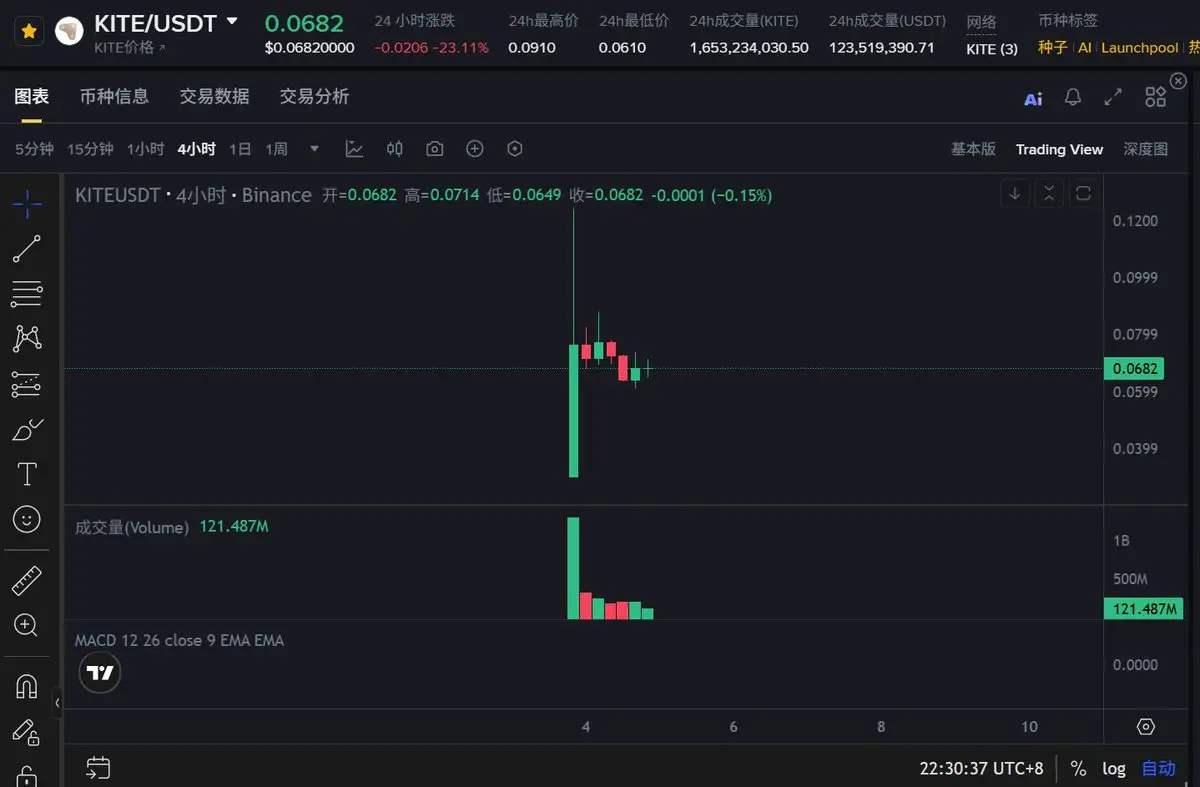
Task: Collapse the drawing toolbar side arrow
Action: [x=57, y=703]
